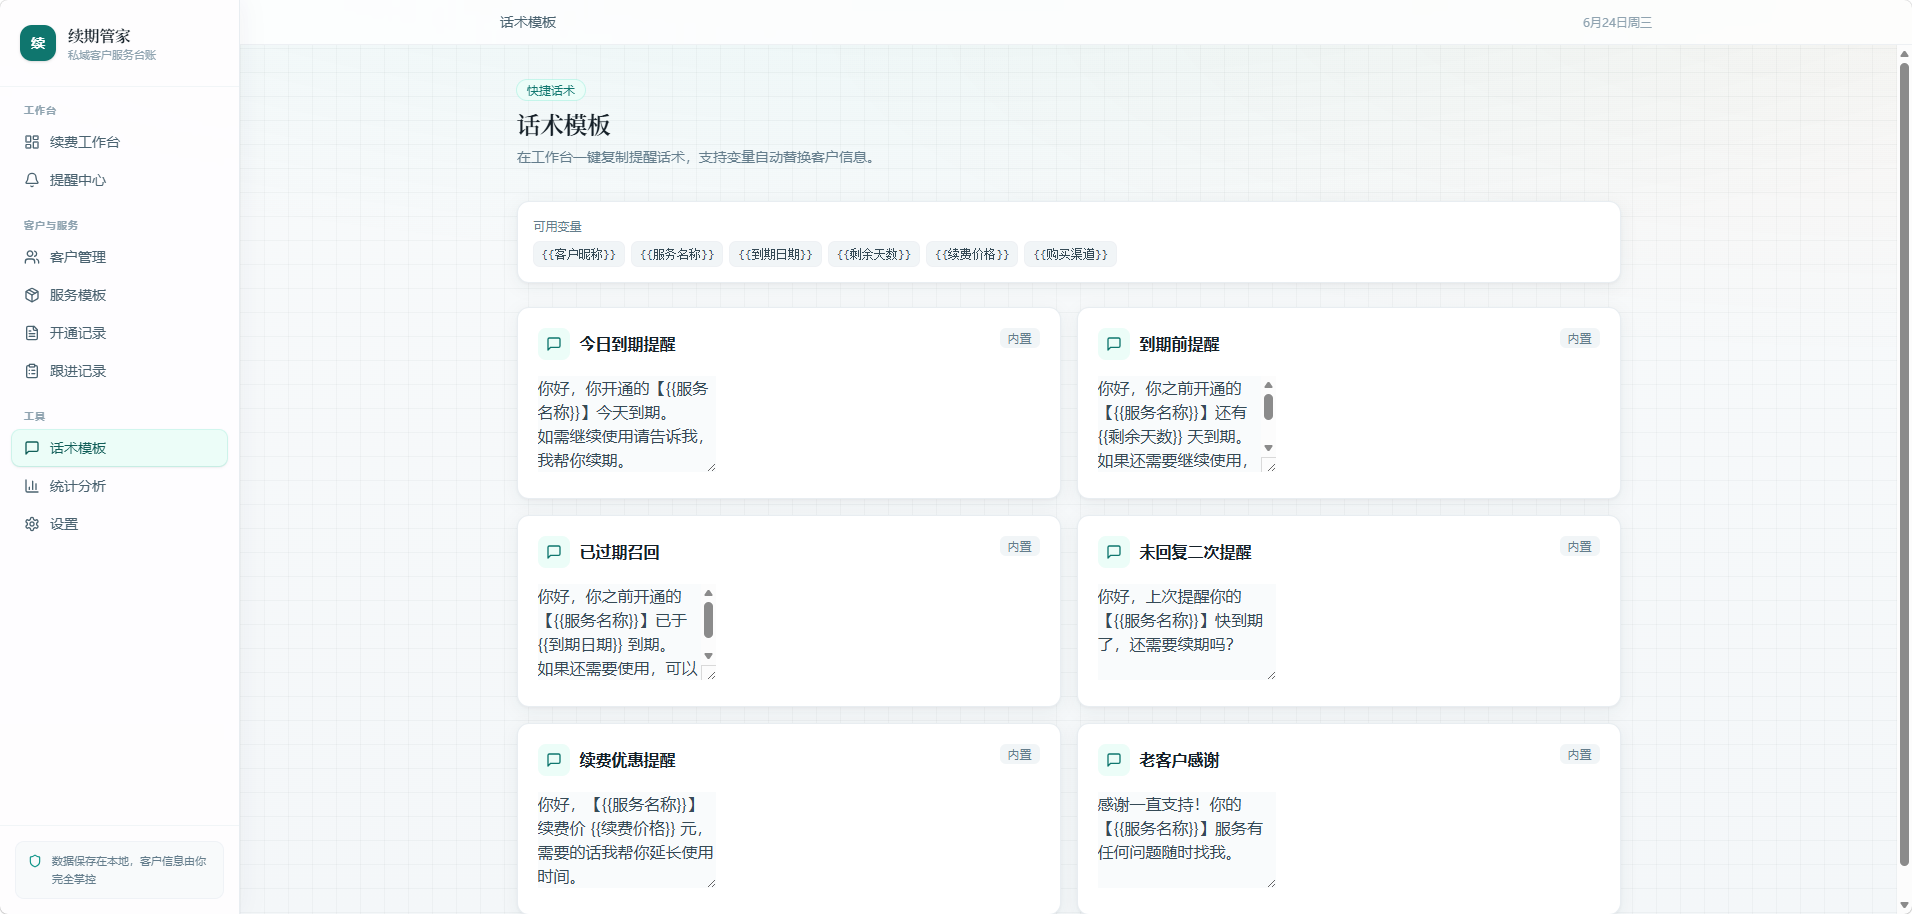
Task: Open 客户管理 from the sidebar
Action: (x=119, y=257)
